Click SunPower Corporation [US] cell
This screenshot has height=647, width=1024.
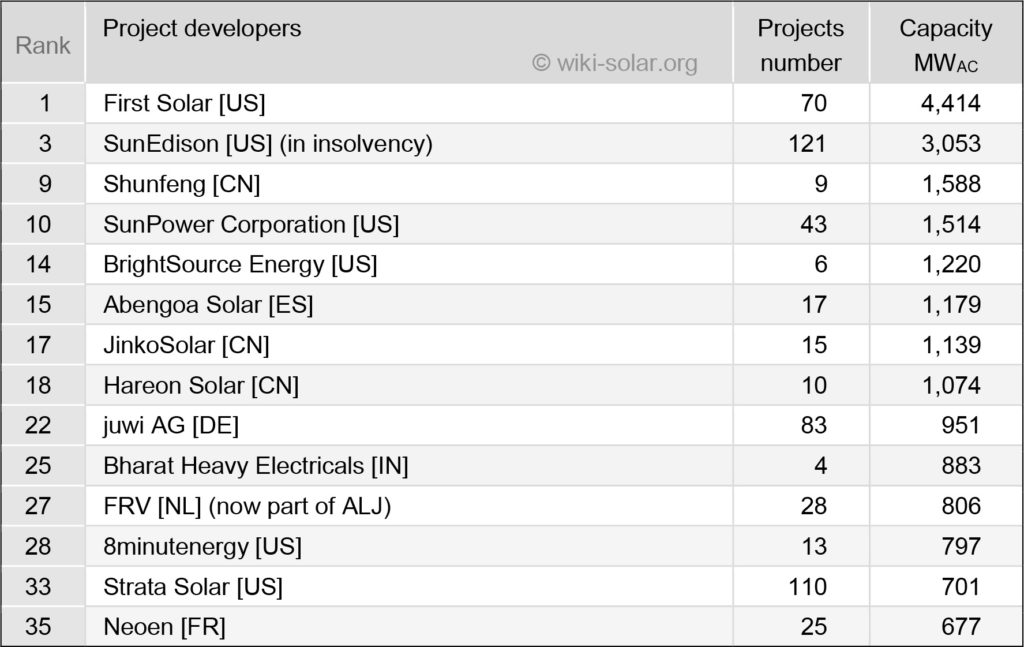251,224
